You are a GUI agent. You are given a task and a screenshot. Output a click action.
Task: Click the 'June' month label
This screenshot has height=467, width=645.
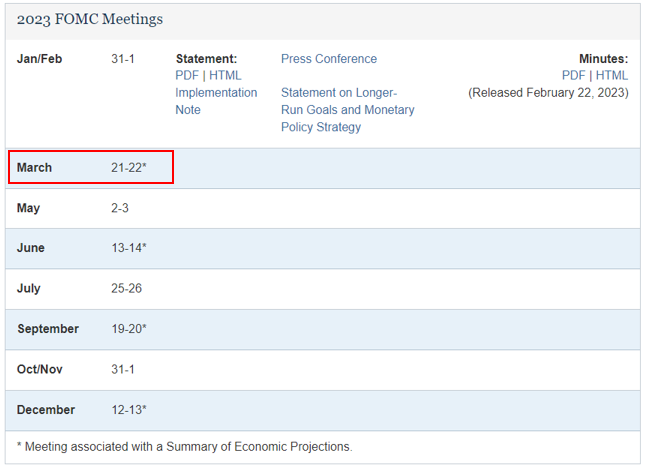31,248
